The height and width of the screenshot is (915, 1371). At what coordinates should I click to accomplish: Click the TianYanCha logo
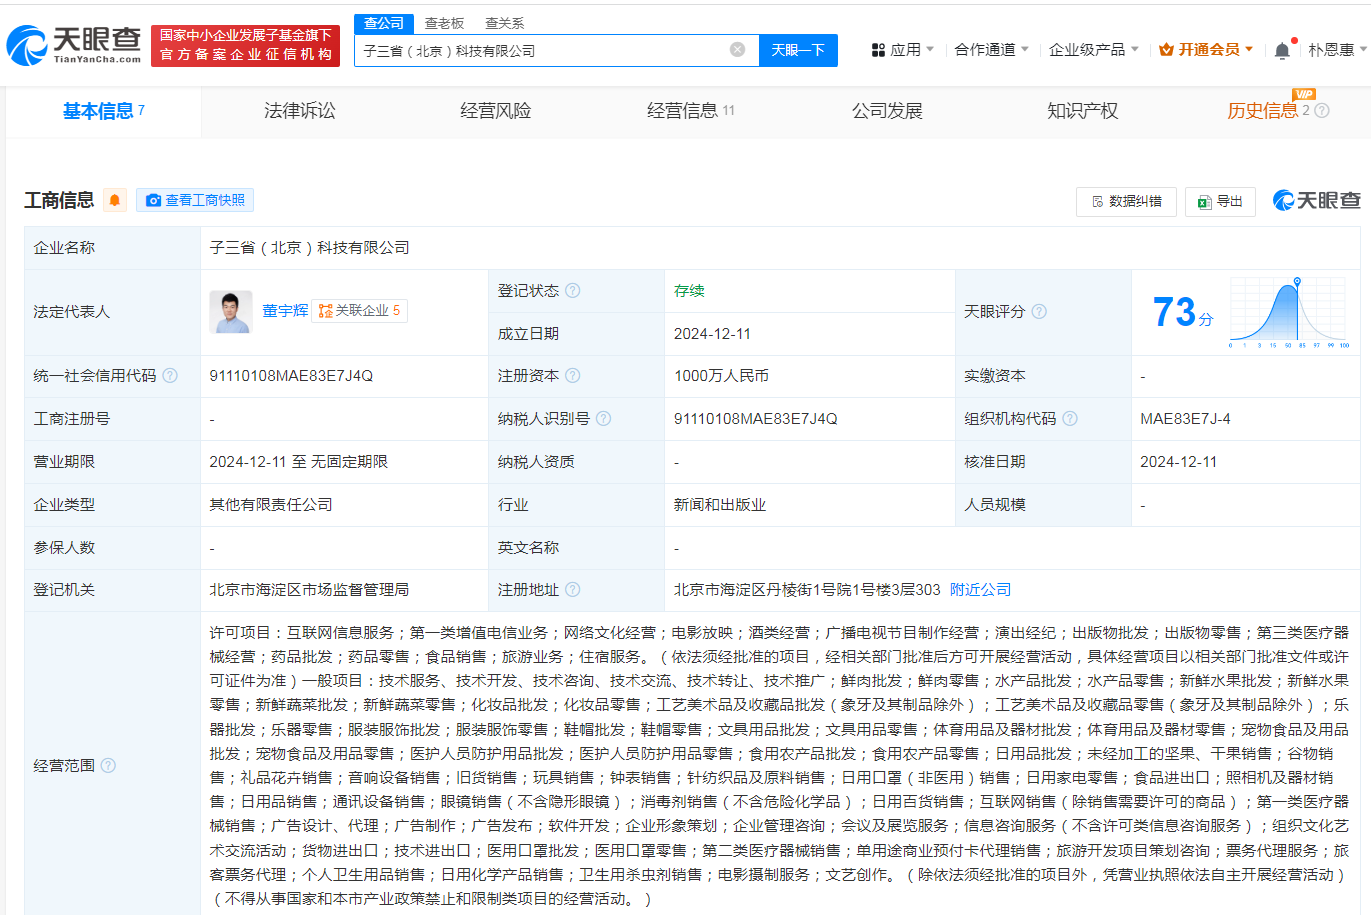74,46
